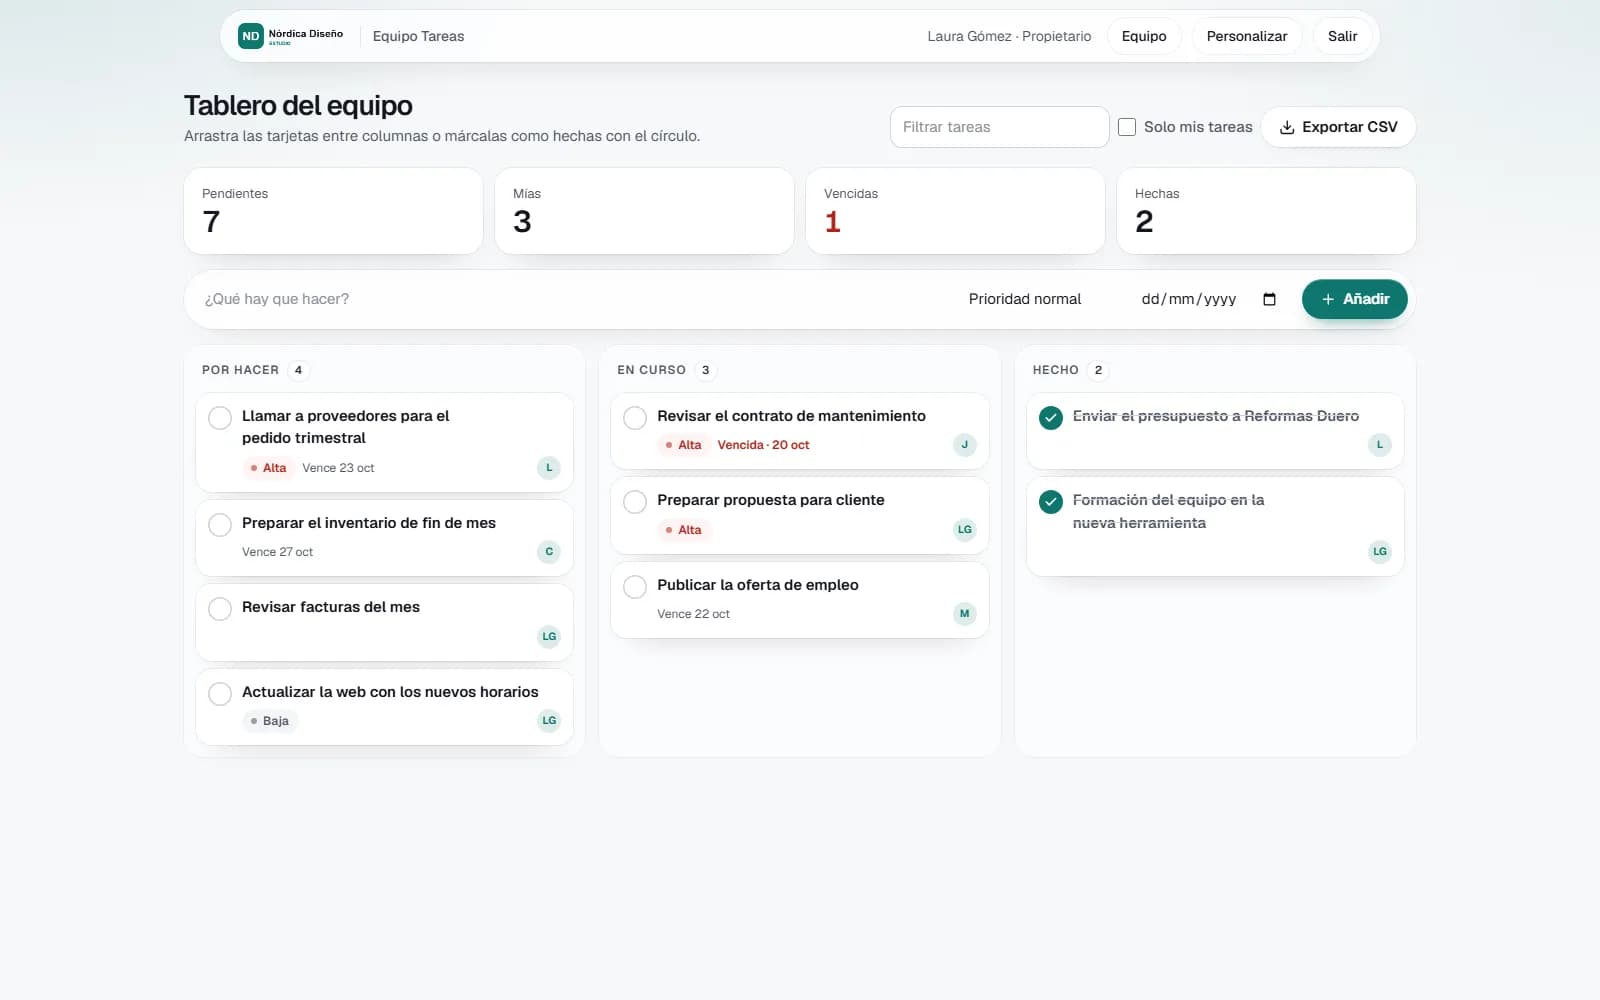Viewport: 1600px width, 1000px height.
Task: Click the Vencidas stat card
Action: click(955, 211)
